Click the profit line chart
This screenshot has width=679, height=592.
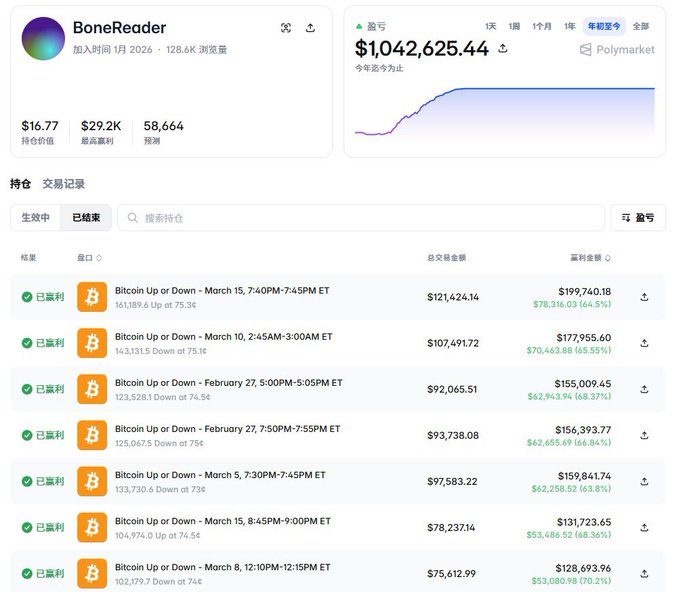[x=505, y=112]
